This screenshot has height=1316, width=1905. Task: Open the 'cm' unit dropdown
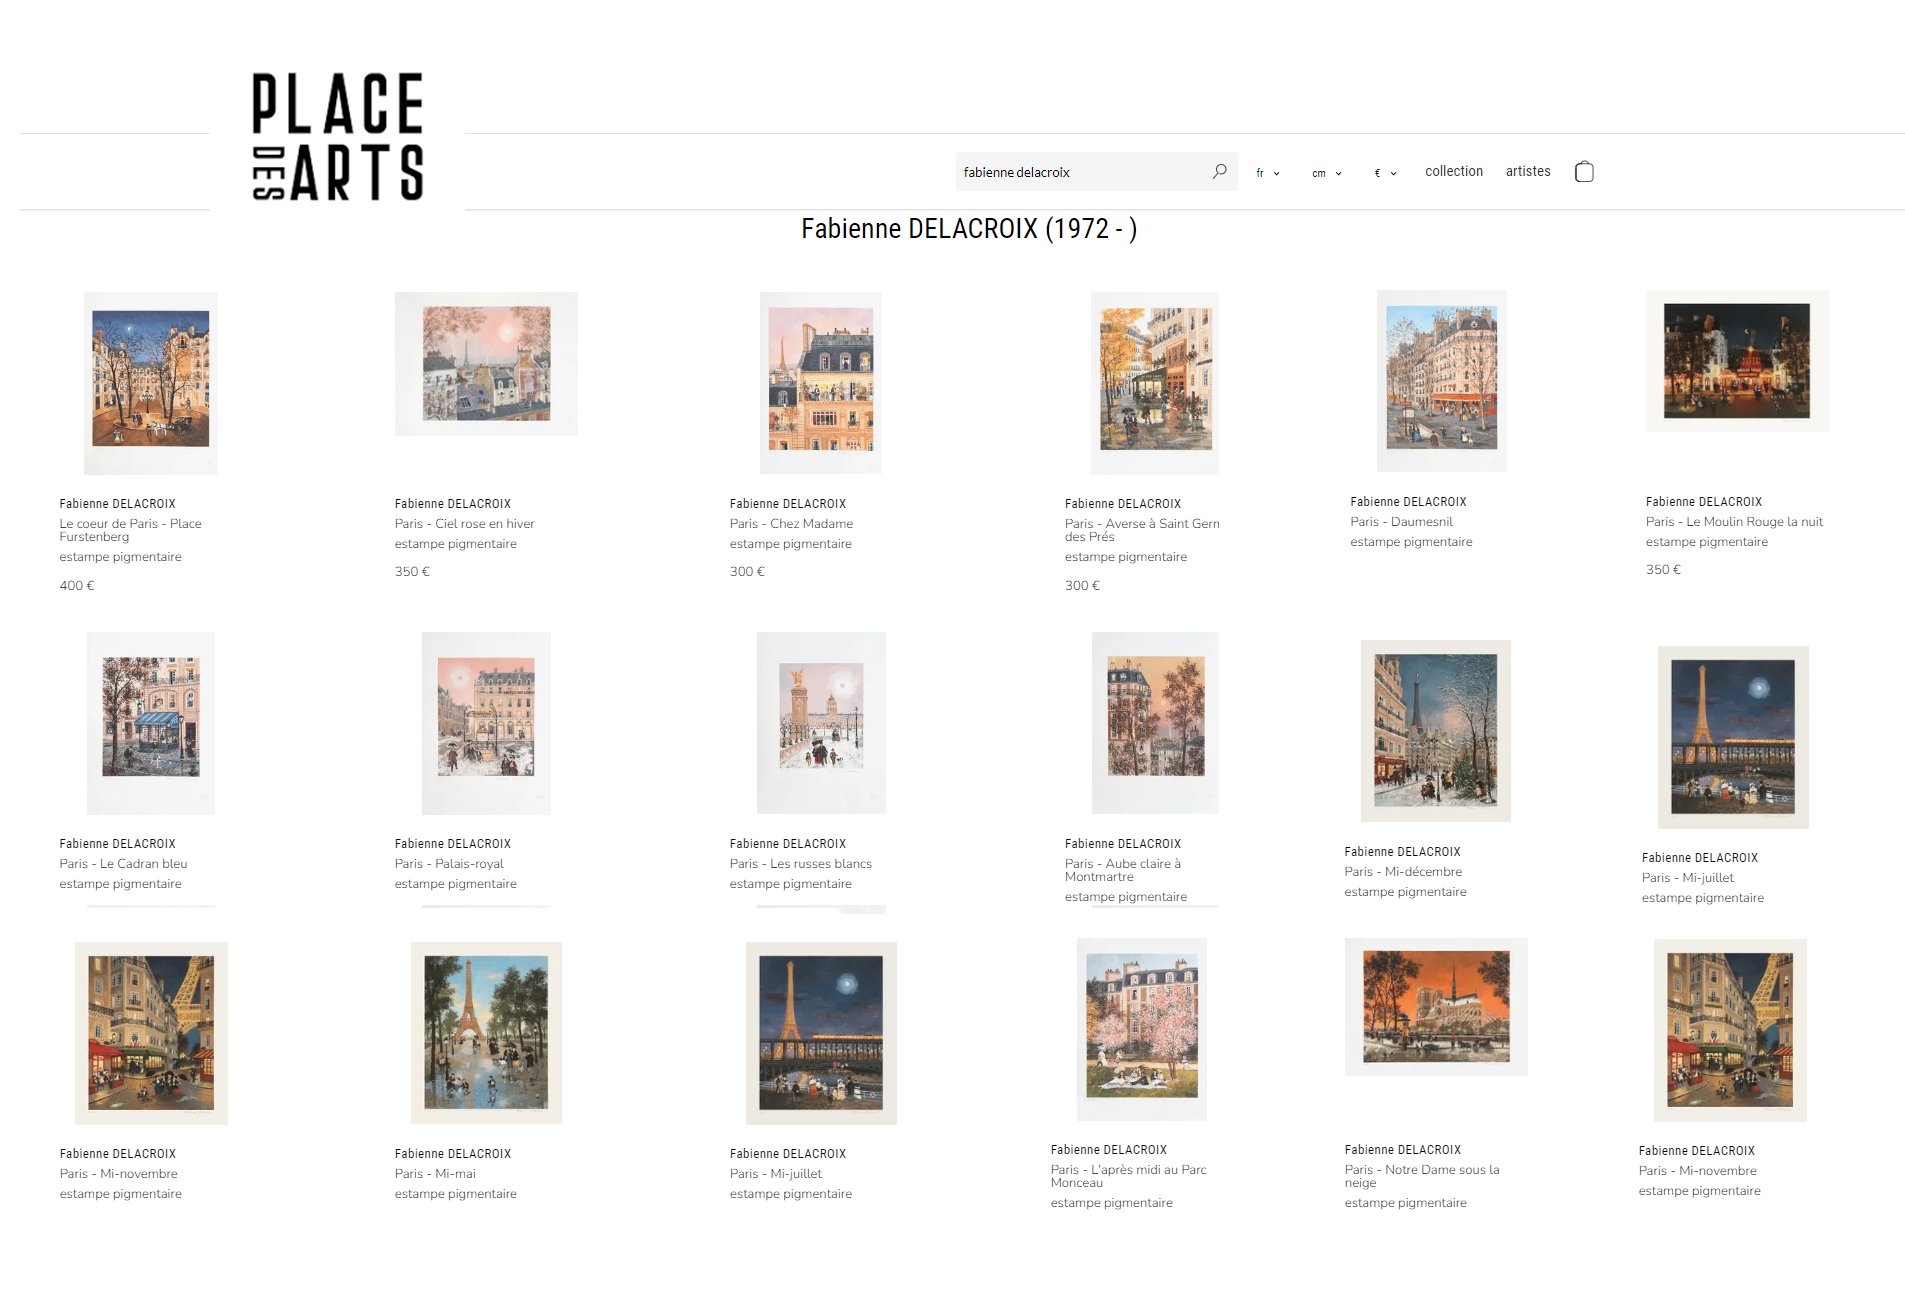tap(1326, 173)
